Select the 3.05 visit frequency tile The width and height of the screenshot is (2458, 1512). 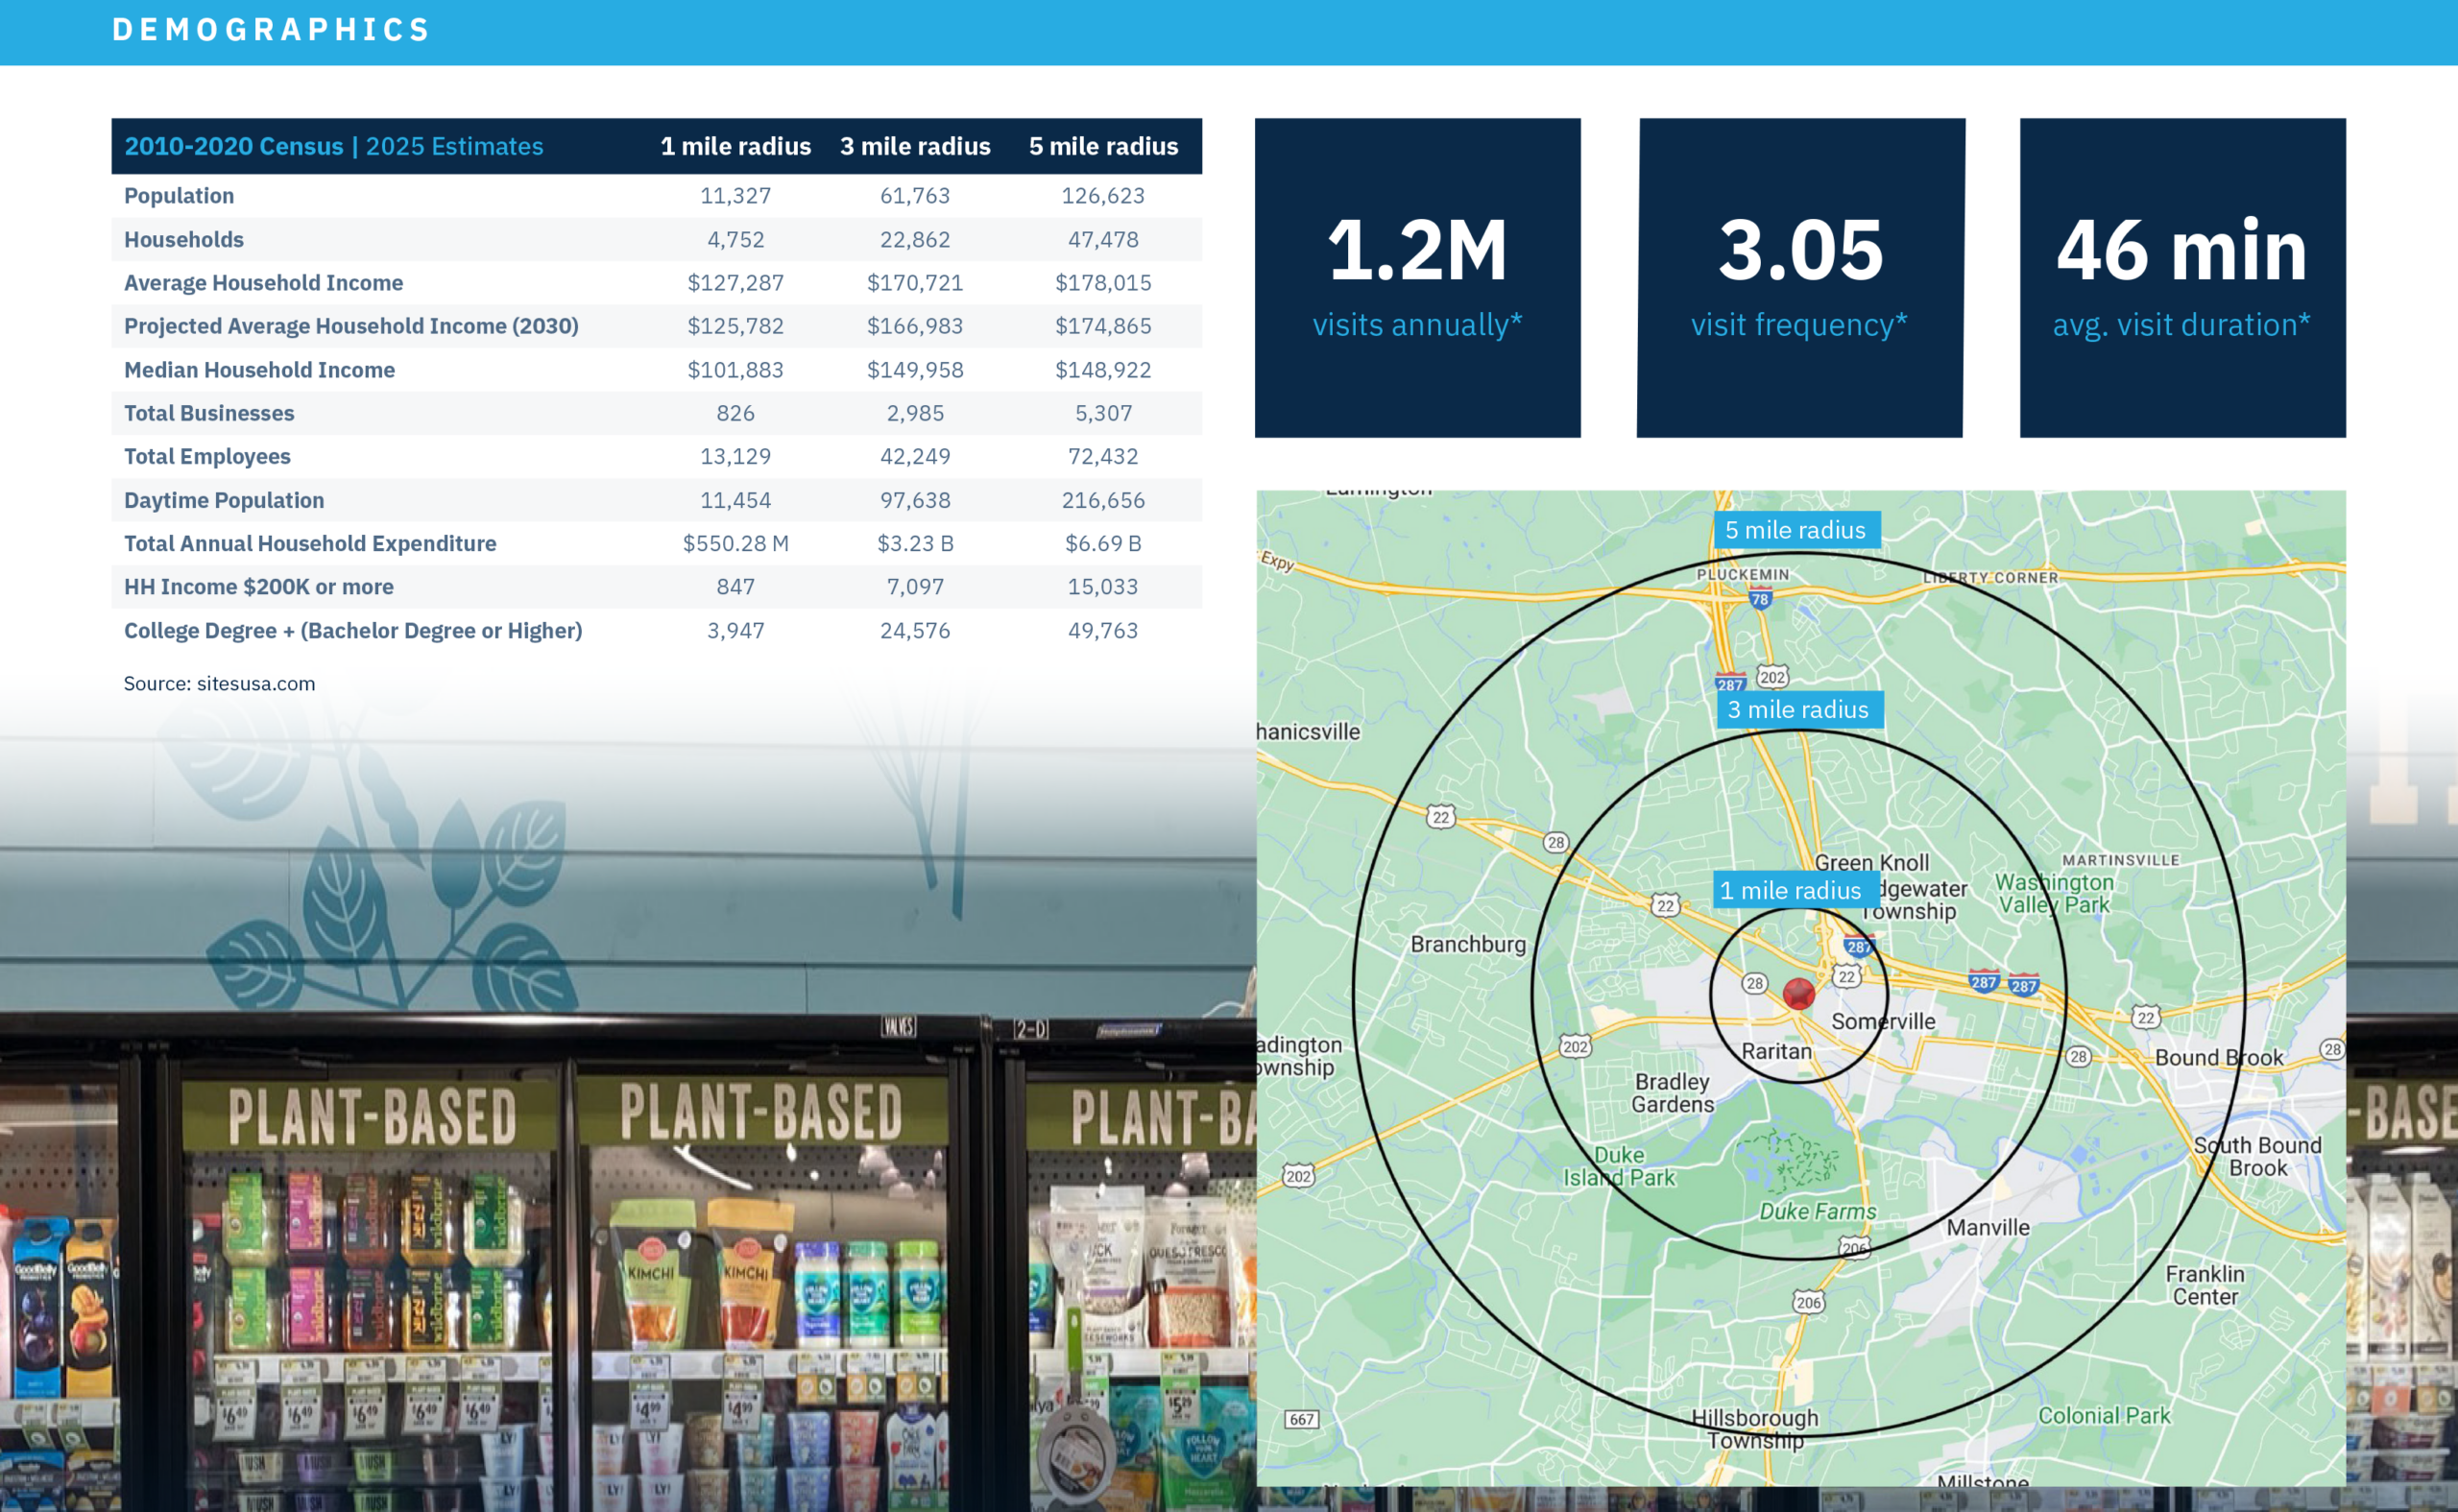[1800, 278]
